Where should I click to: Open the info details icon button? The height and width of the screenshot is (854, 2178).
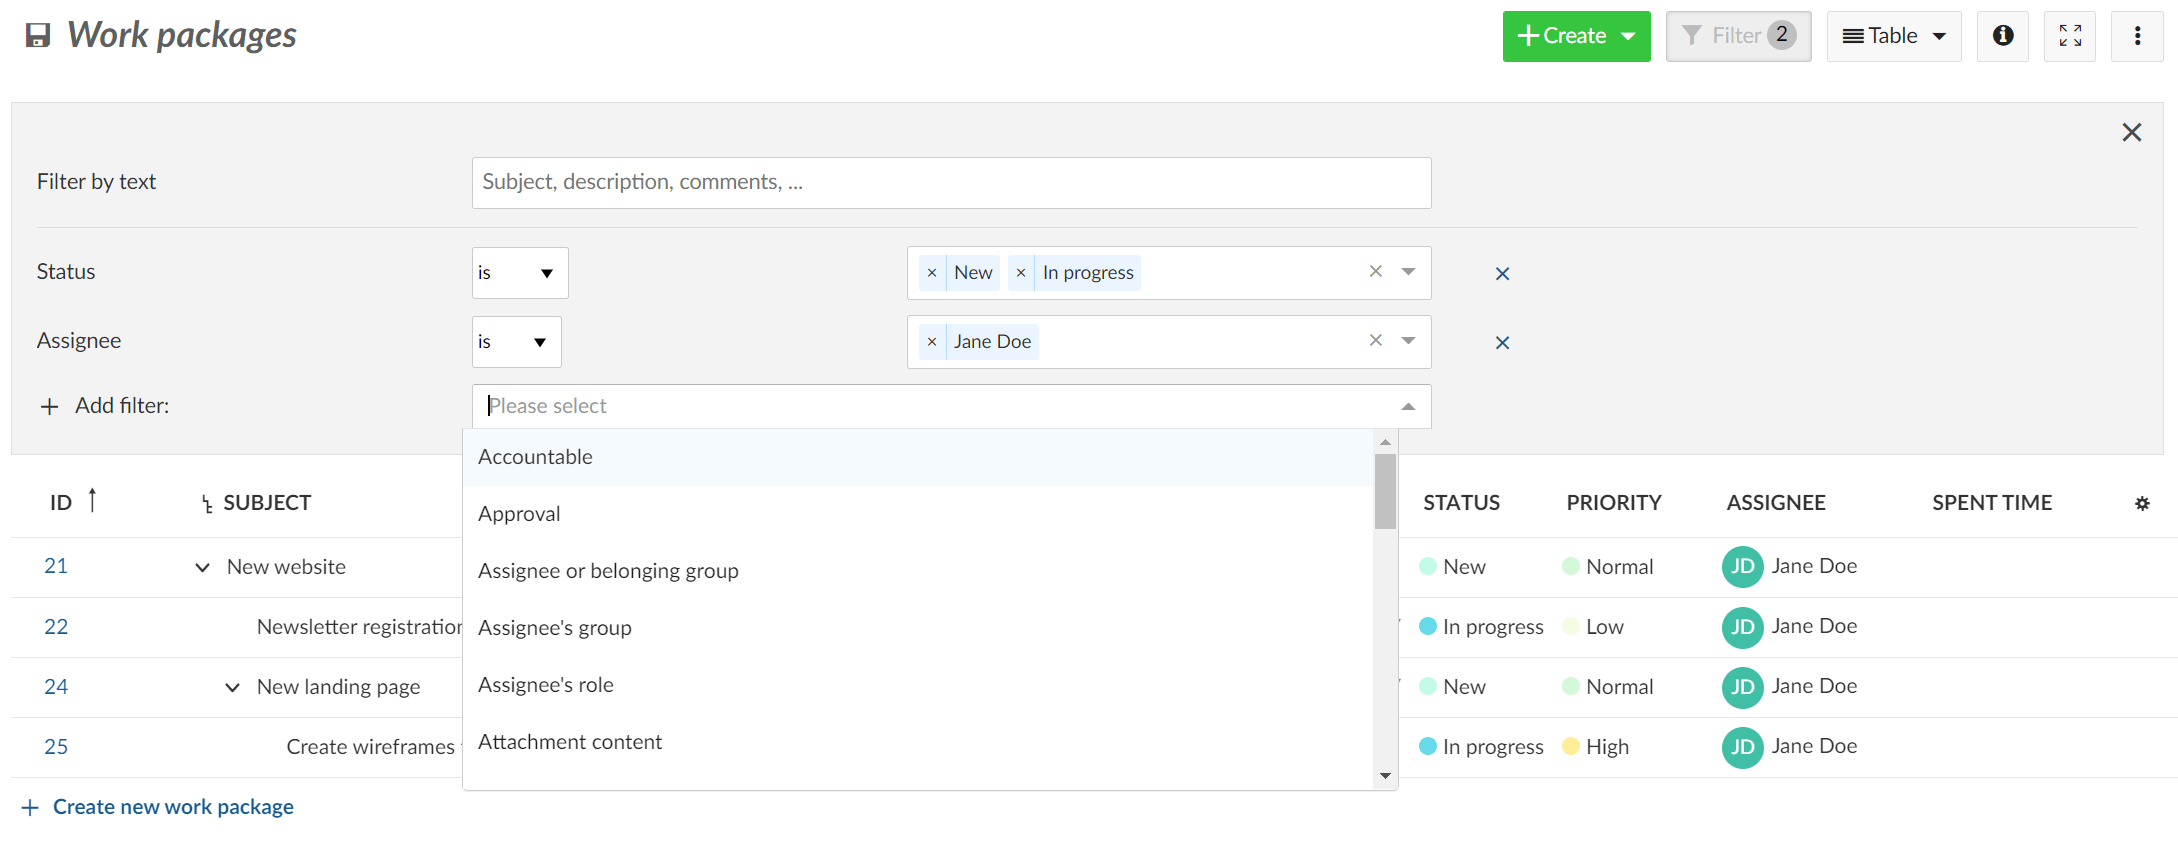(x=2002, y=36)
